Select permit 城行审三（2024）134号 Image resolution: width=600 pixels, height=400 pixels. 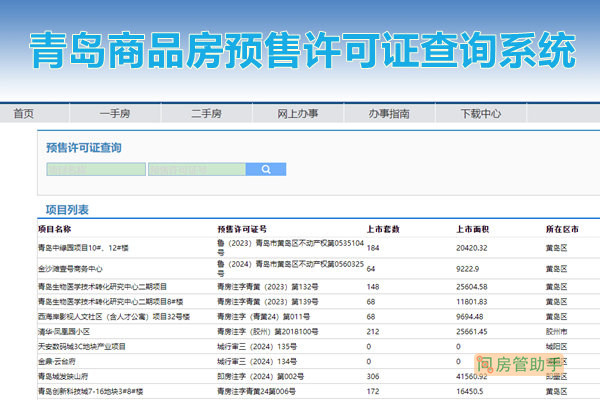point(257,361)
